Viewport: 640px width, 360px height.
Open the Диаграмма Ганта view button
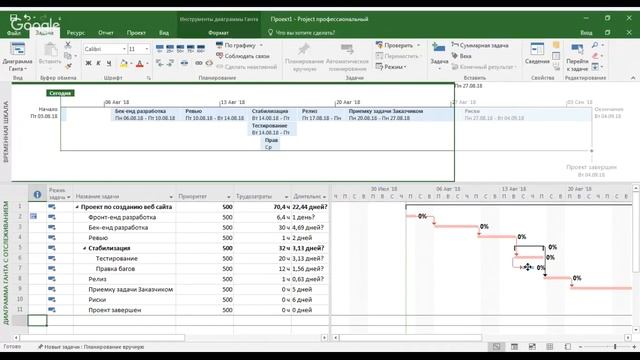coord(17,57)
